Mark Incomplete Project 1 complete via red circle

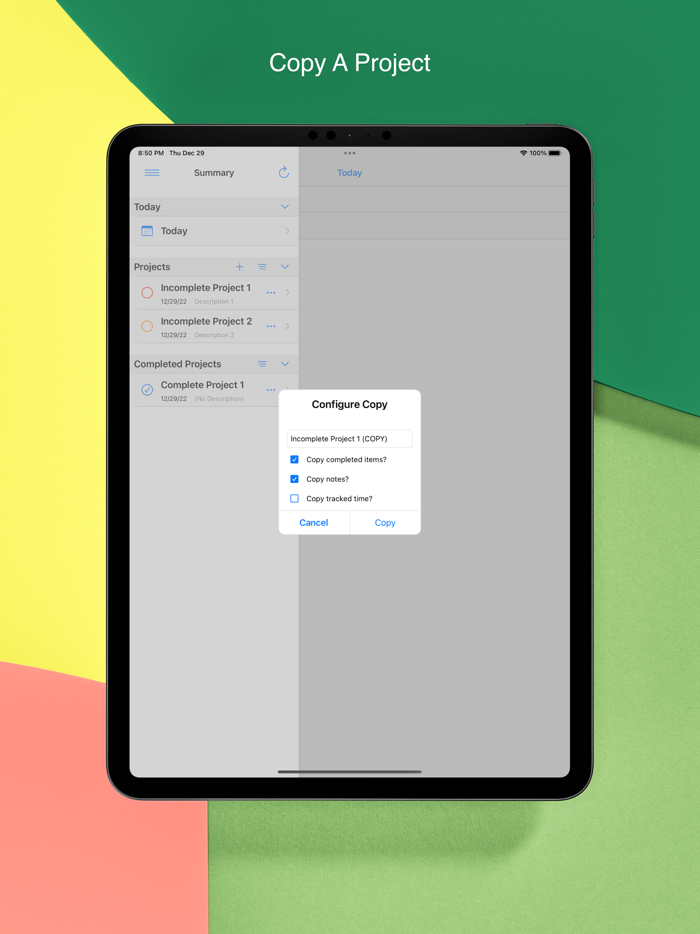click(x=147, y=293)
